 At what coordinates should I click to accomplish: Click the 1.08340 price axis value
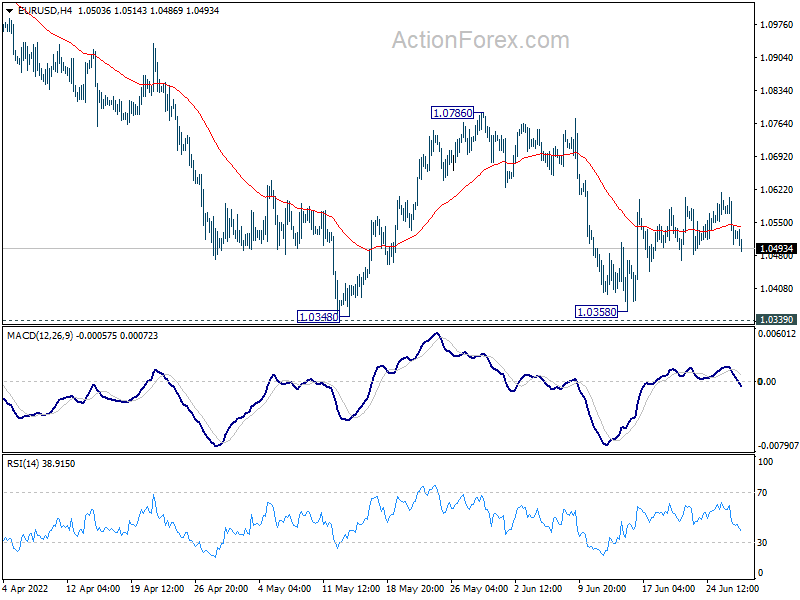[777, 91]
